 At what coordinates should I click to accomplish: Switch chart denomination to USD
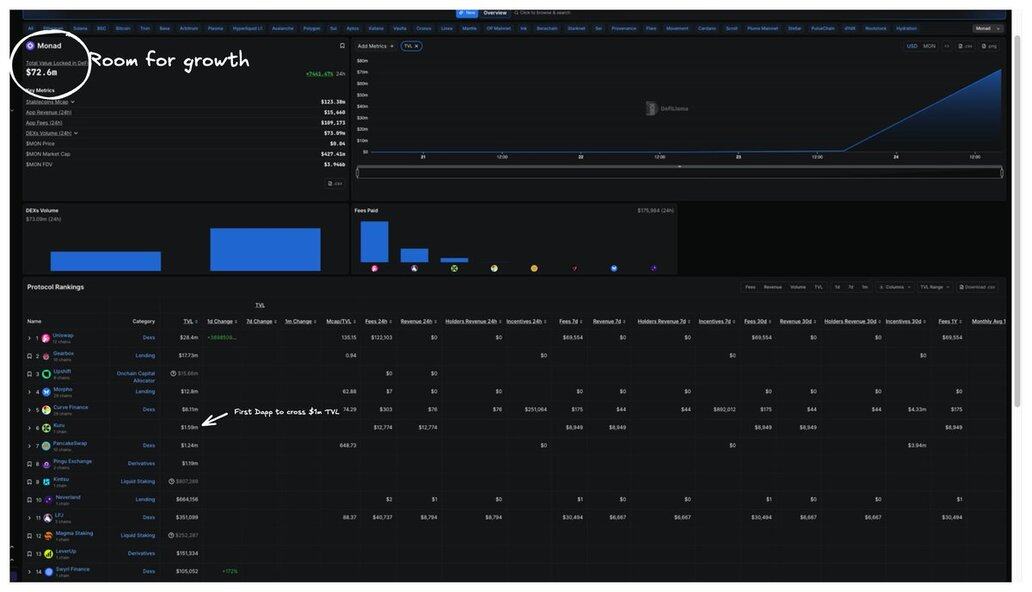pyautogui.click(x=912, y=46)
